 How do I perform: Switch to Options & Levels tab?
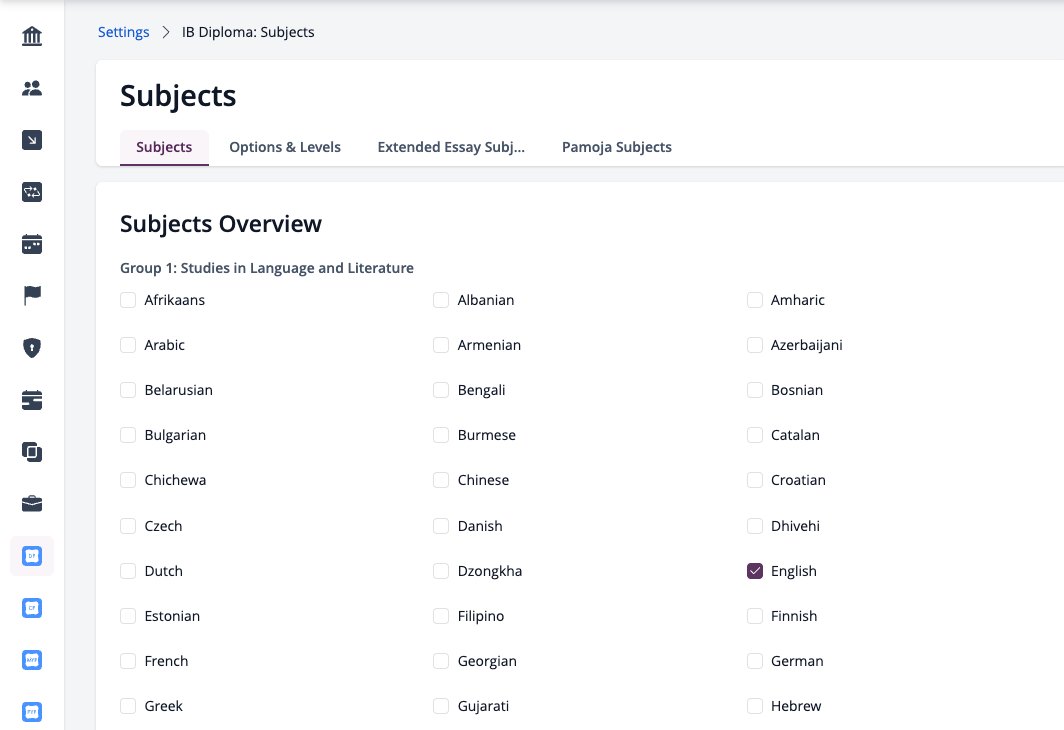(285, 147)
